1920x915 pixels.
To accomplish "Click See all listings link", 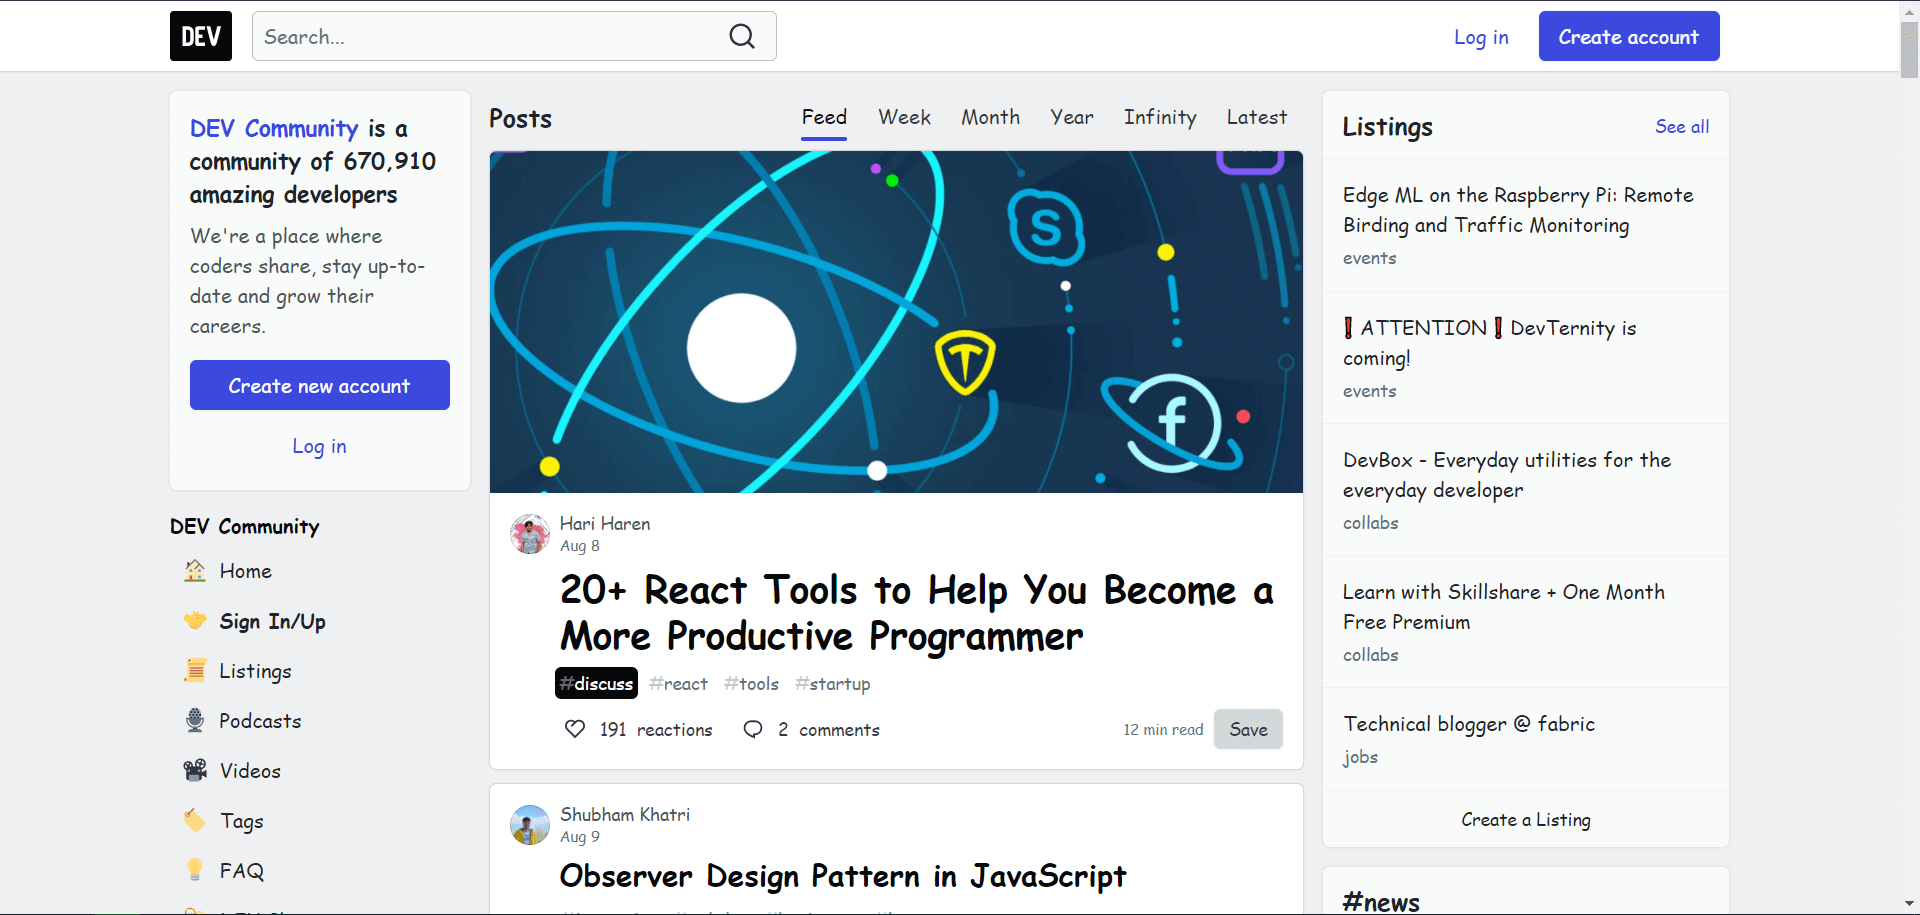I will point(1682,127).
